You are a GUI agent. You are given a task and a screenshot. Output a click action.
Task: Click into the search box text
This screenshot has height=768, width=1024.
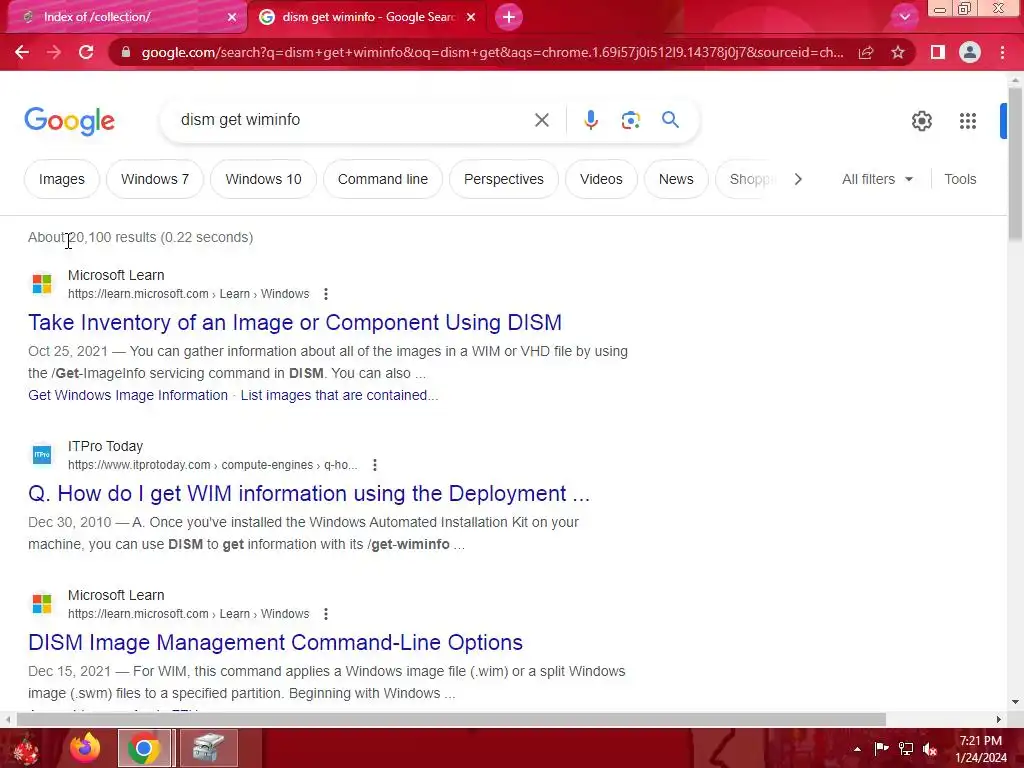coord(240,120)
